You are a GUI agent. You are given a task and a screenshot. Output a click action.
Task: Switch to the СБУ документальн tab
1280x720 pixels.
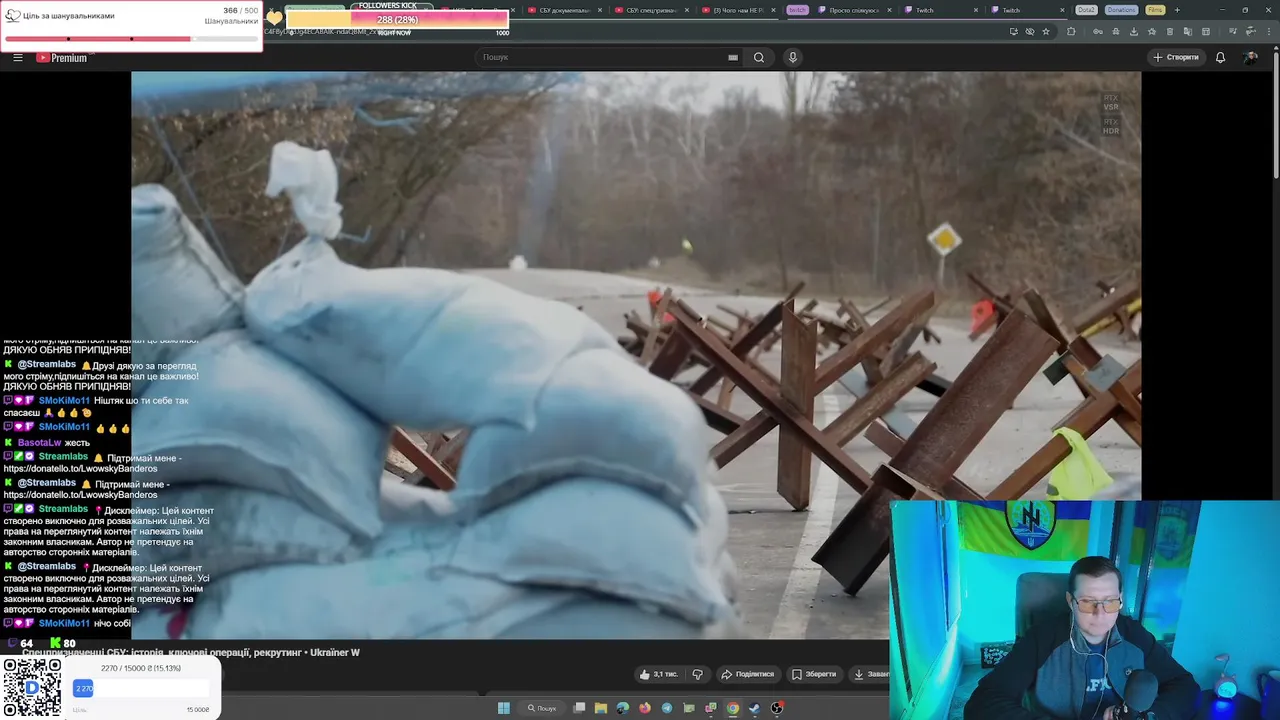(x=565, y=10)
